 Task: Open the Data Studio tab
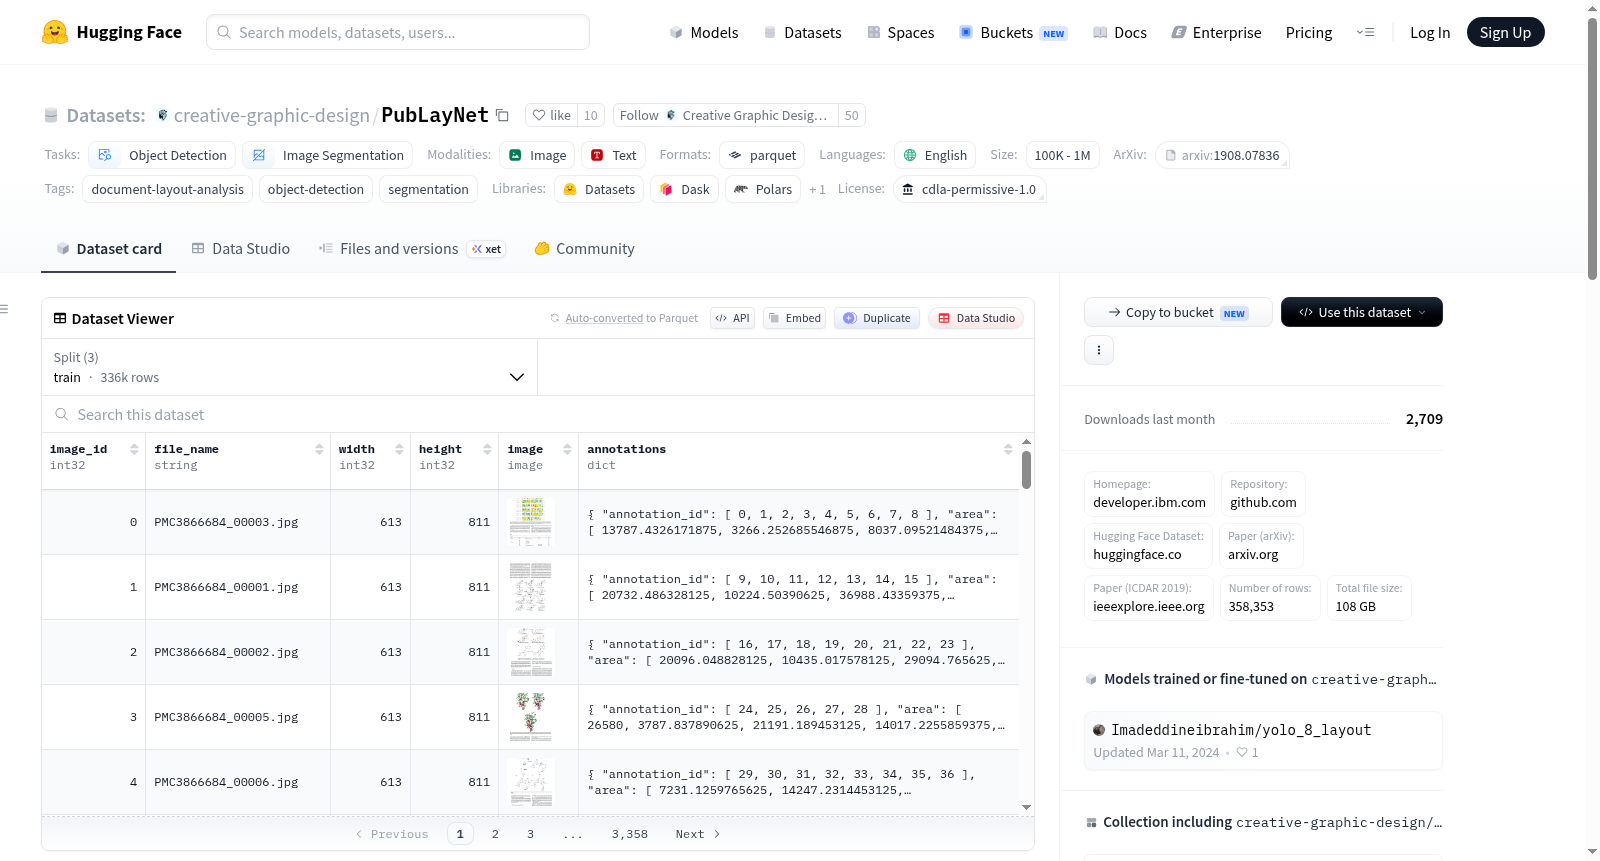[241, 249]
